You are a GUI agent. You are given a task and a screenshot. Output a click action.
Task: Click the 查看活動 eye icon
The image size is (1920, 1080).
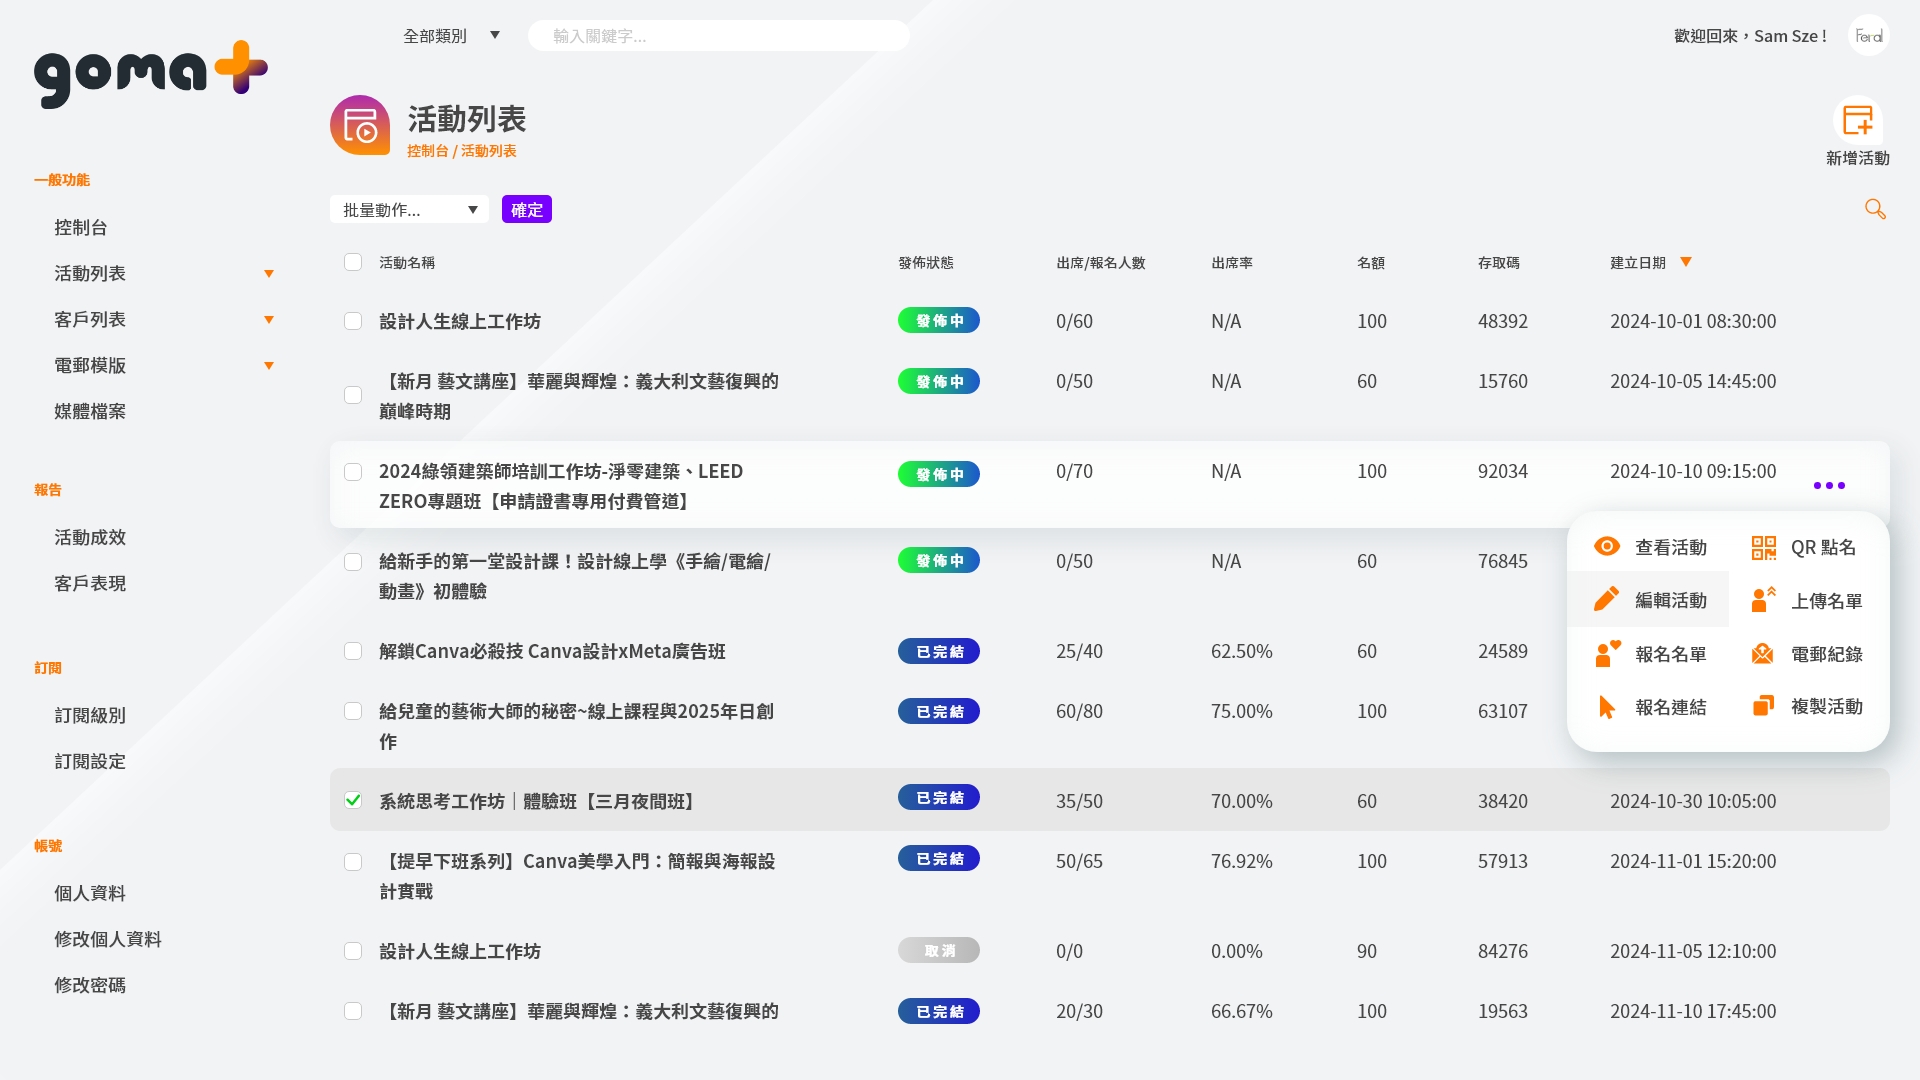(1607, 546)
